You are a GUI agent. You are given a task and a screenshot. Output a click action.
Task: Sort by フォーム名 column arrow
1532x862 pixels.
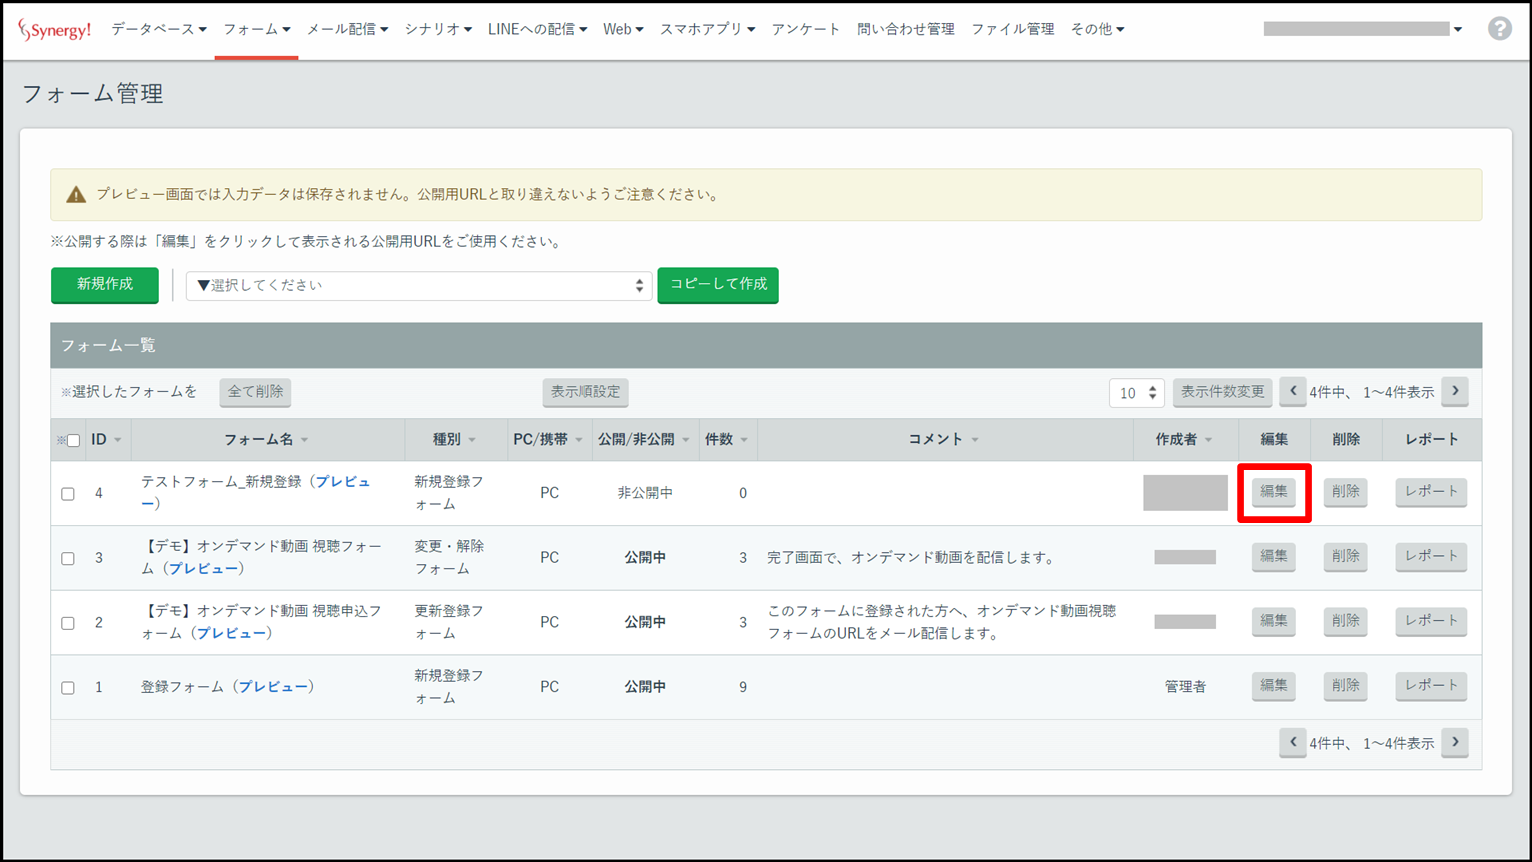pyautogui.click(x=305, y=440)
